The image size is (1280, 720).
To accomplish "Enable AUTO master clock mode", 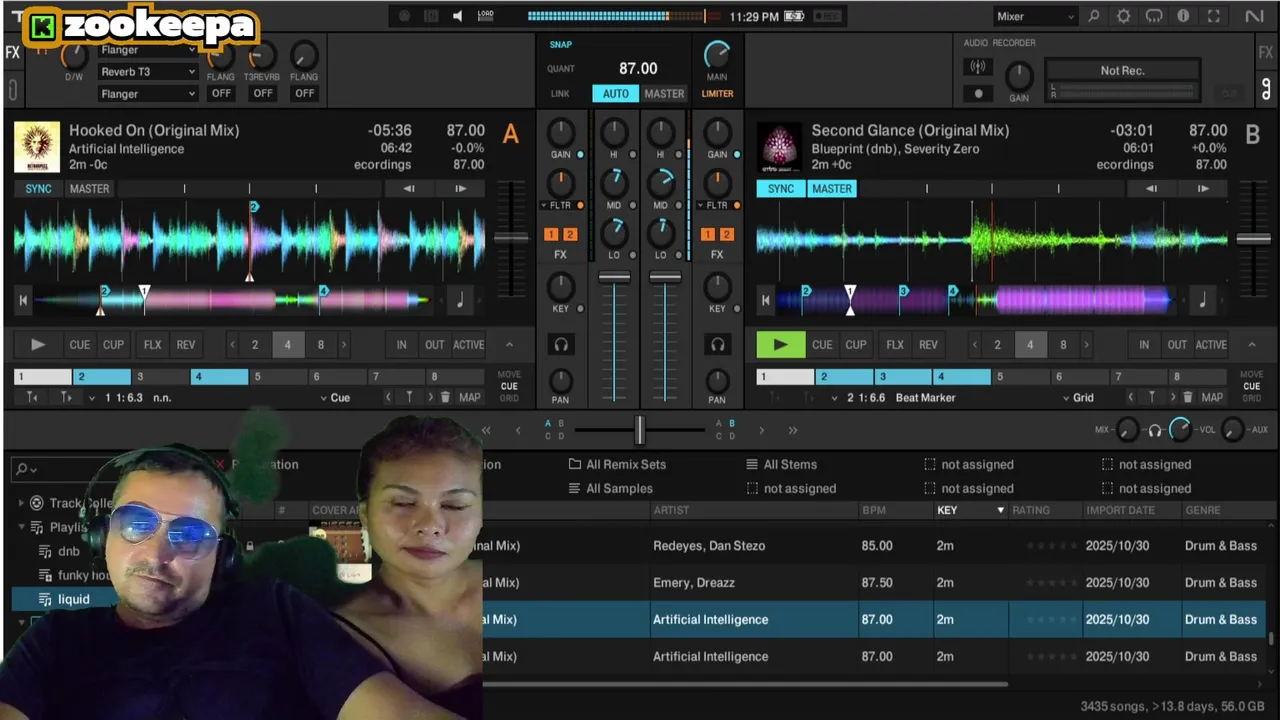I will (616, 93).
